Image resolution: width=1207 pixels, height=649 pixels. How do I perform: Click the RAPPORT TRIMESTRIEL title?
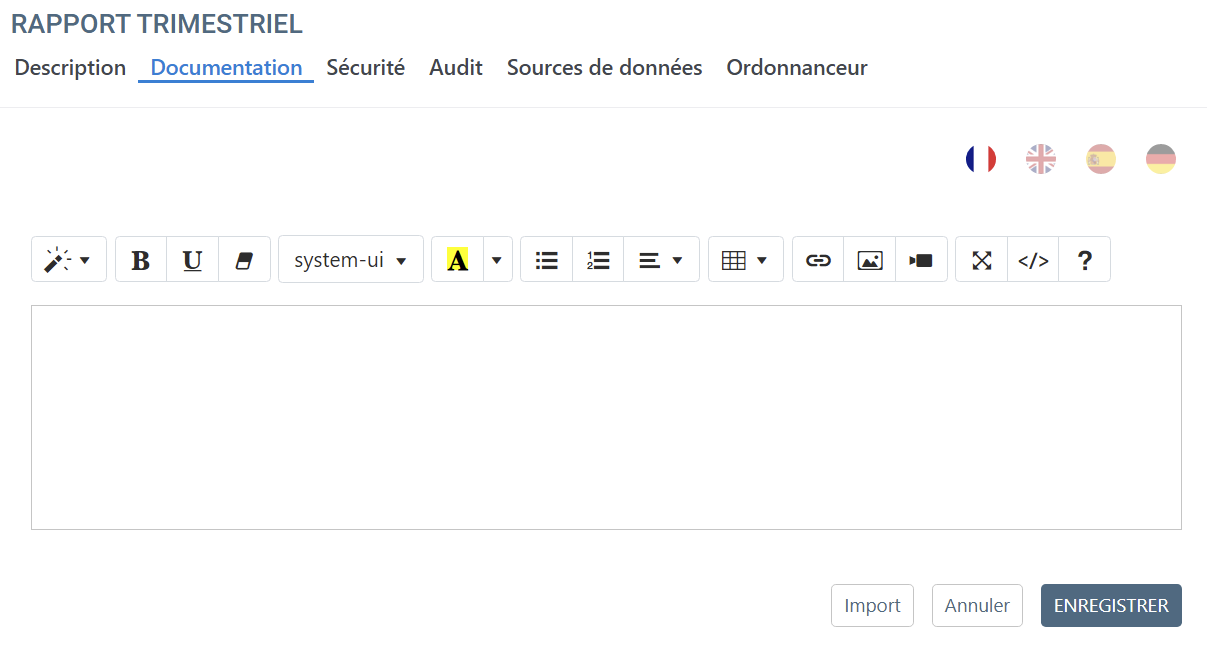pyautogui.click(x=157, y=24)
